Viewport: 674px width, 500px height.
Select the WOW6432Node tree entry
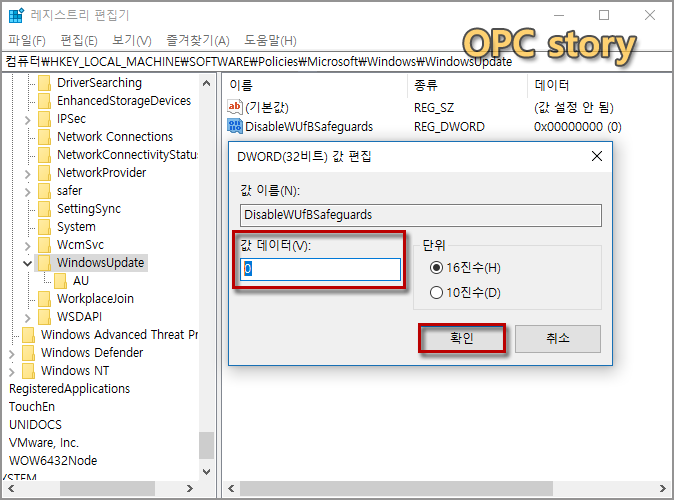click(x=53, y=461)
